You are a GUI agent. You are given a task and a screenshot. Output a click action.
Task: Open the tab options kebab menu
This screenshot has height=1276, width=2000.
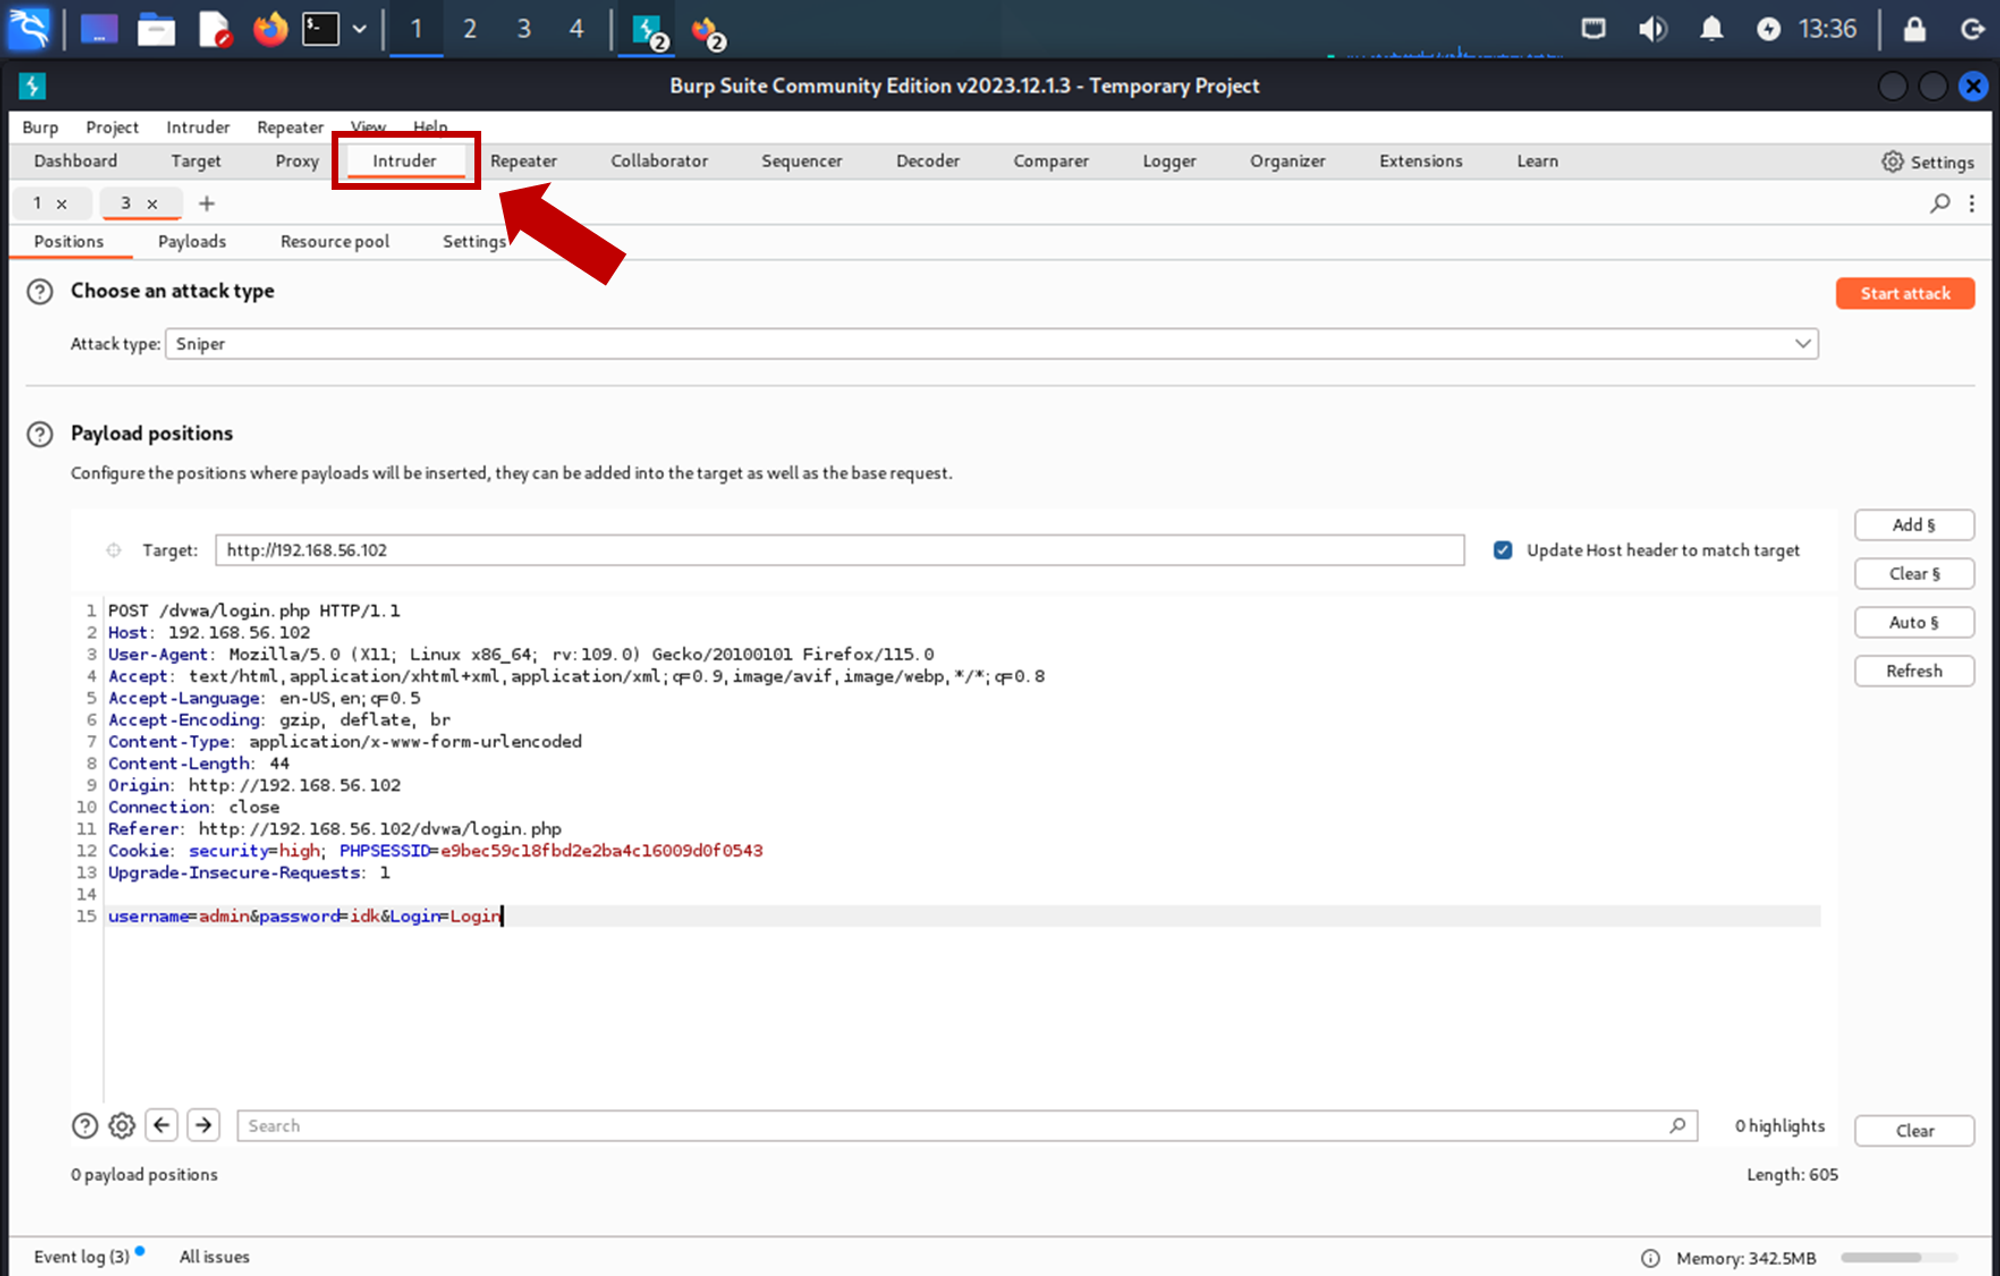point(1972,204)
